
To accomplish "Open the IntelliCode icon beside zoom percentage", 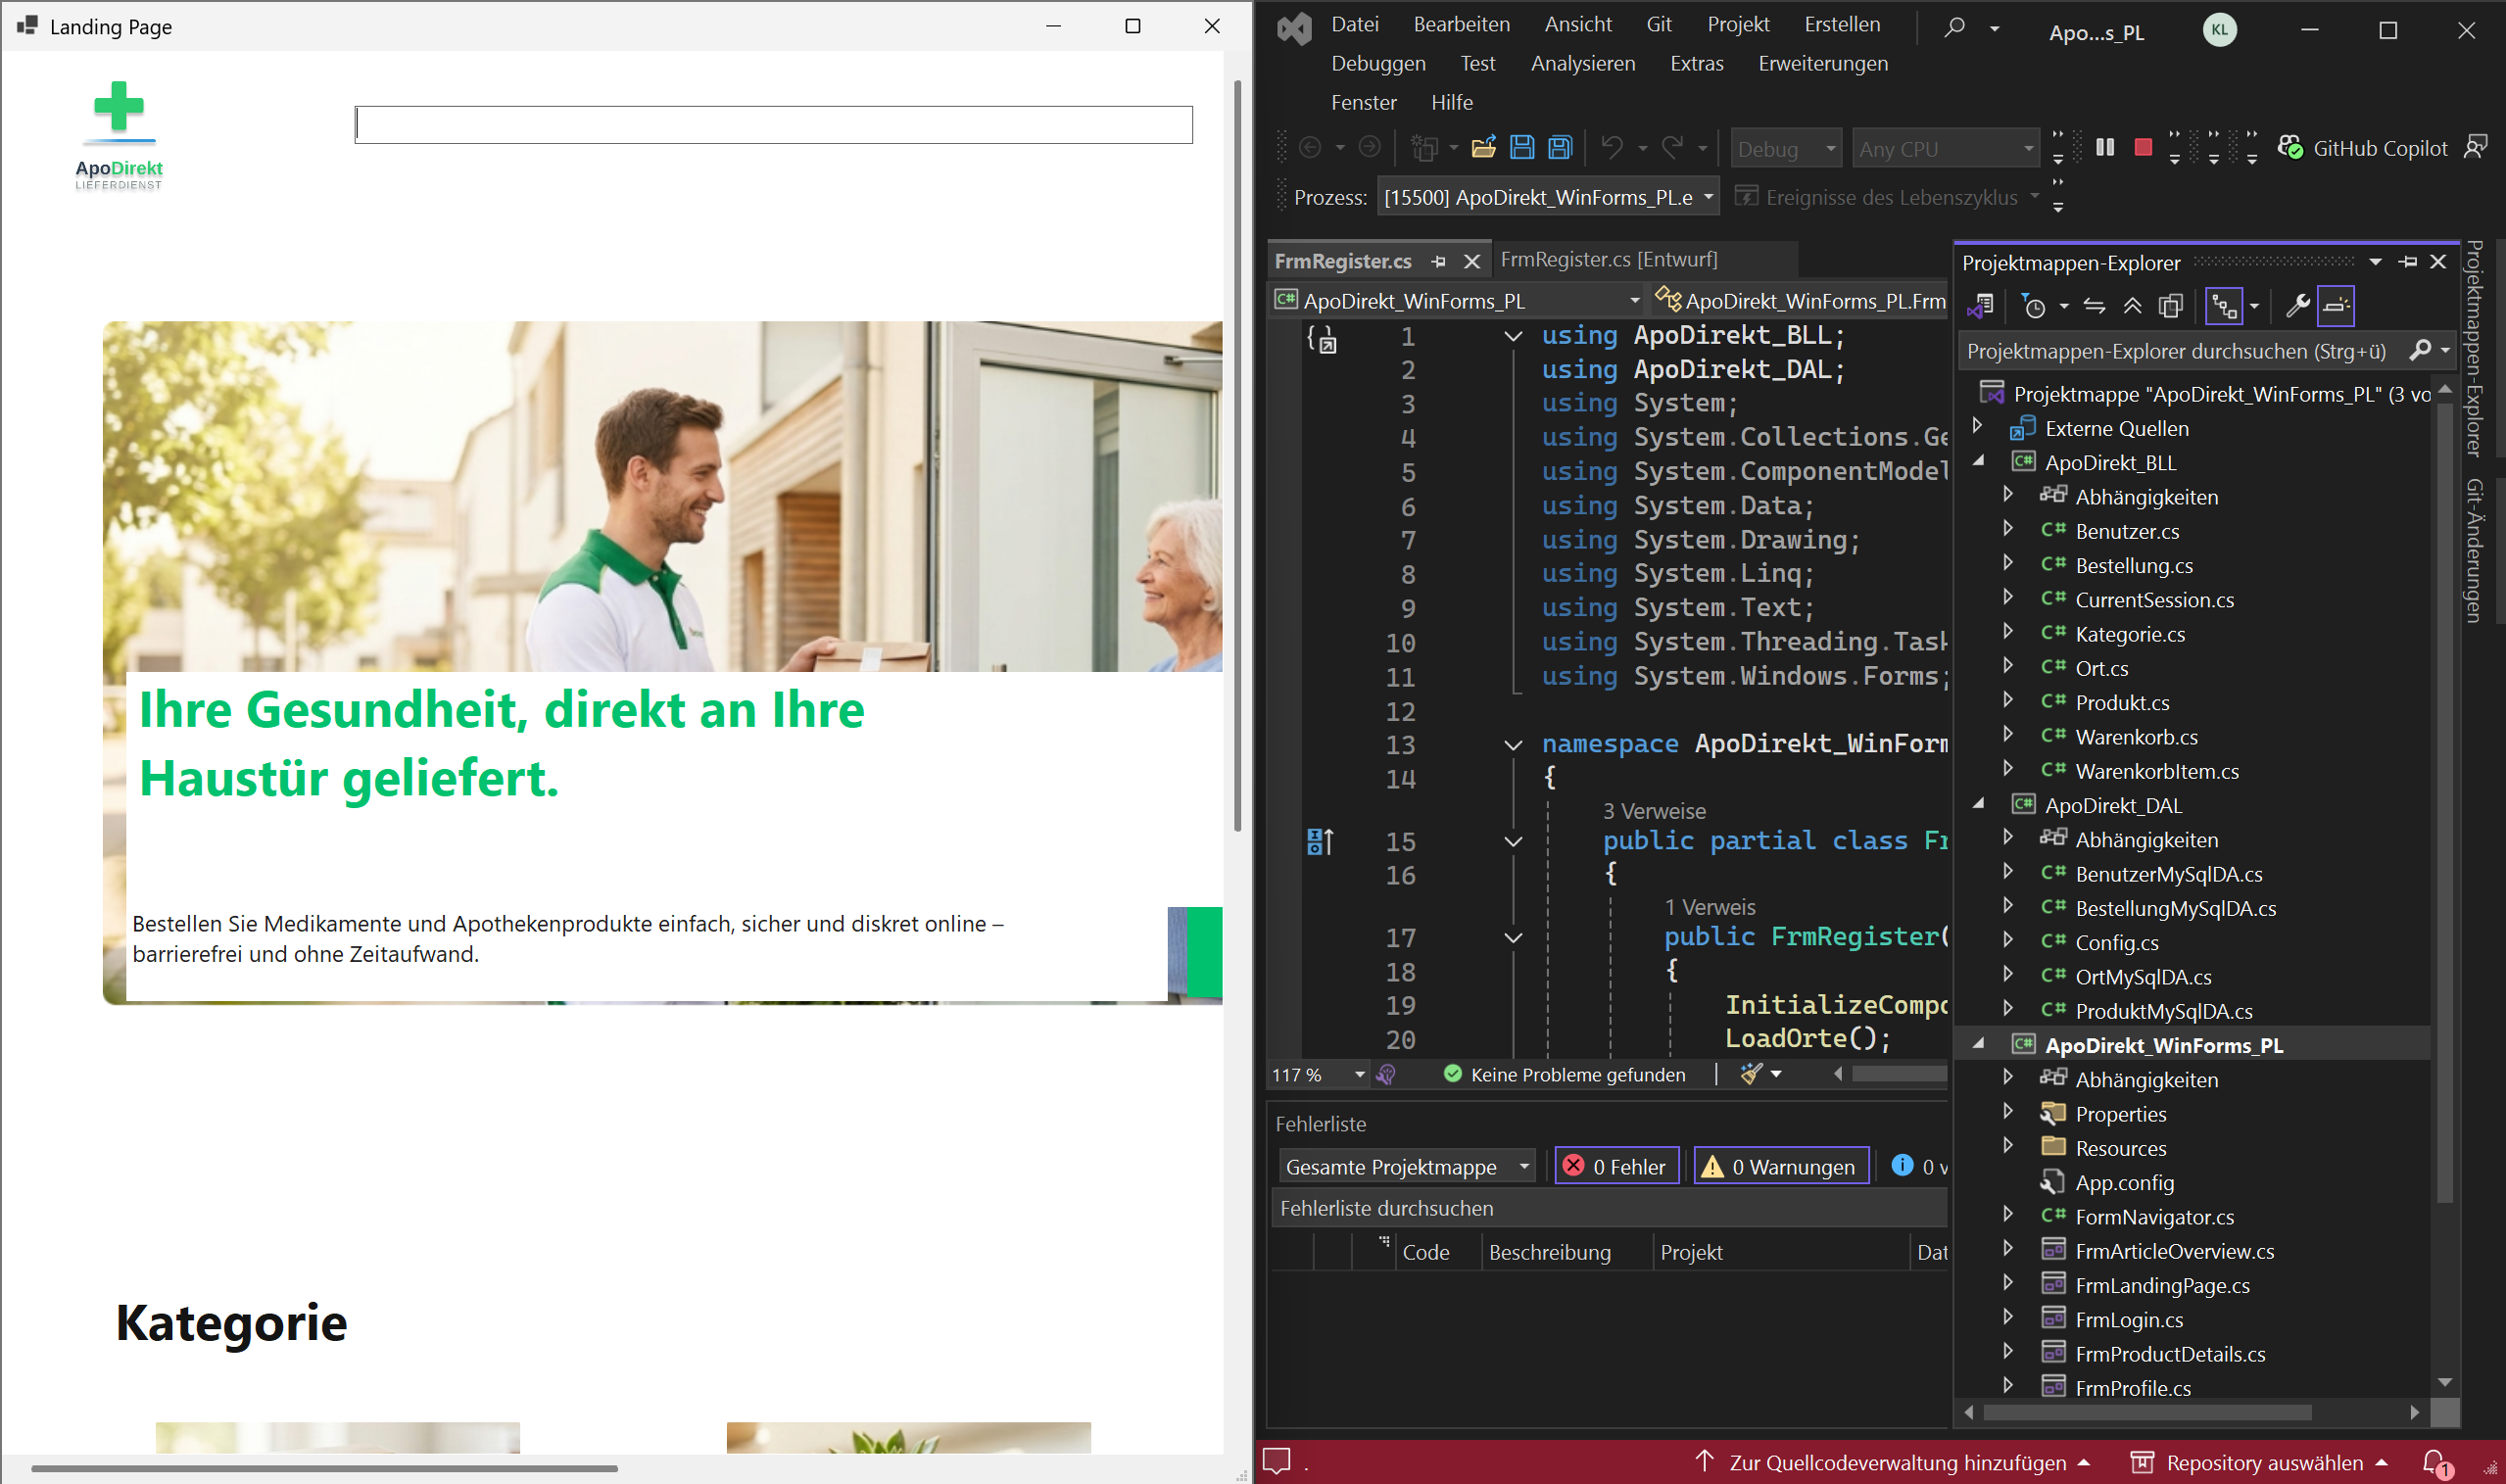I will click(1386, 1075).
